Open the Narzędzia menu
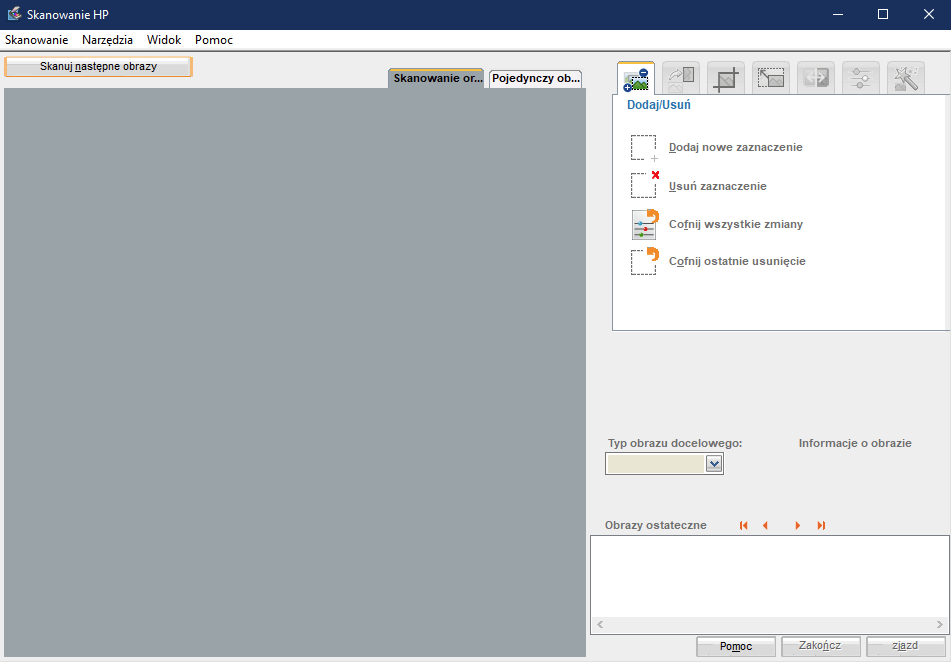 point(106,40)
